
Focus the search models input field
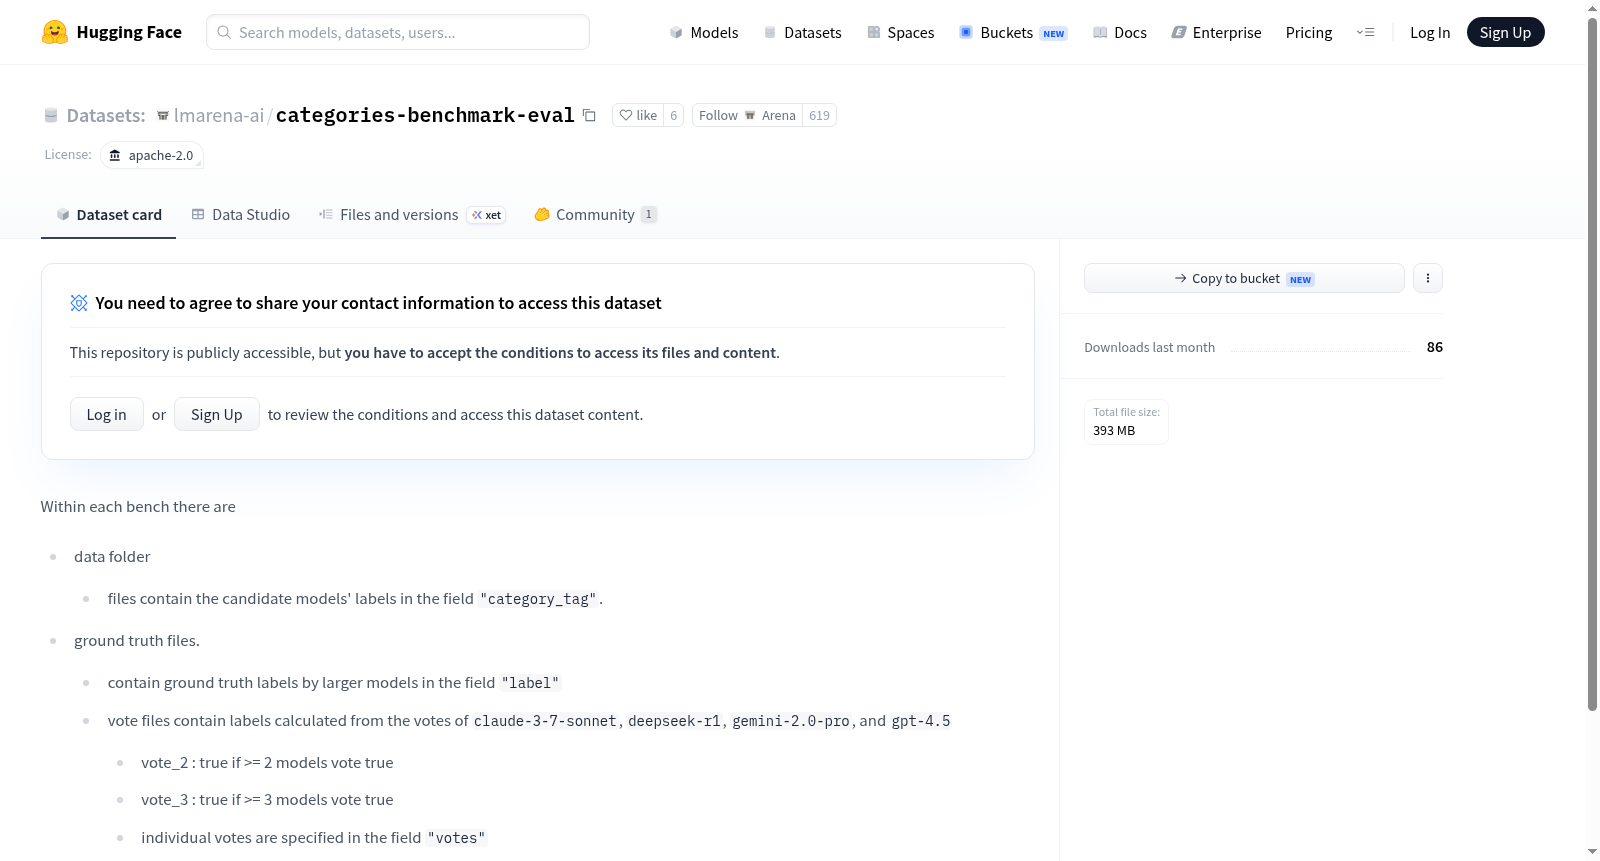[398, 32]
